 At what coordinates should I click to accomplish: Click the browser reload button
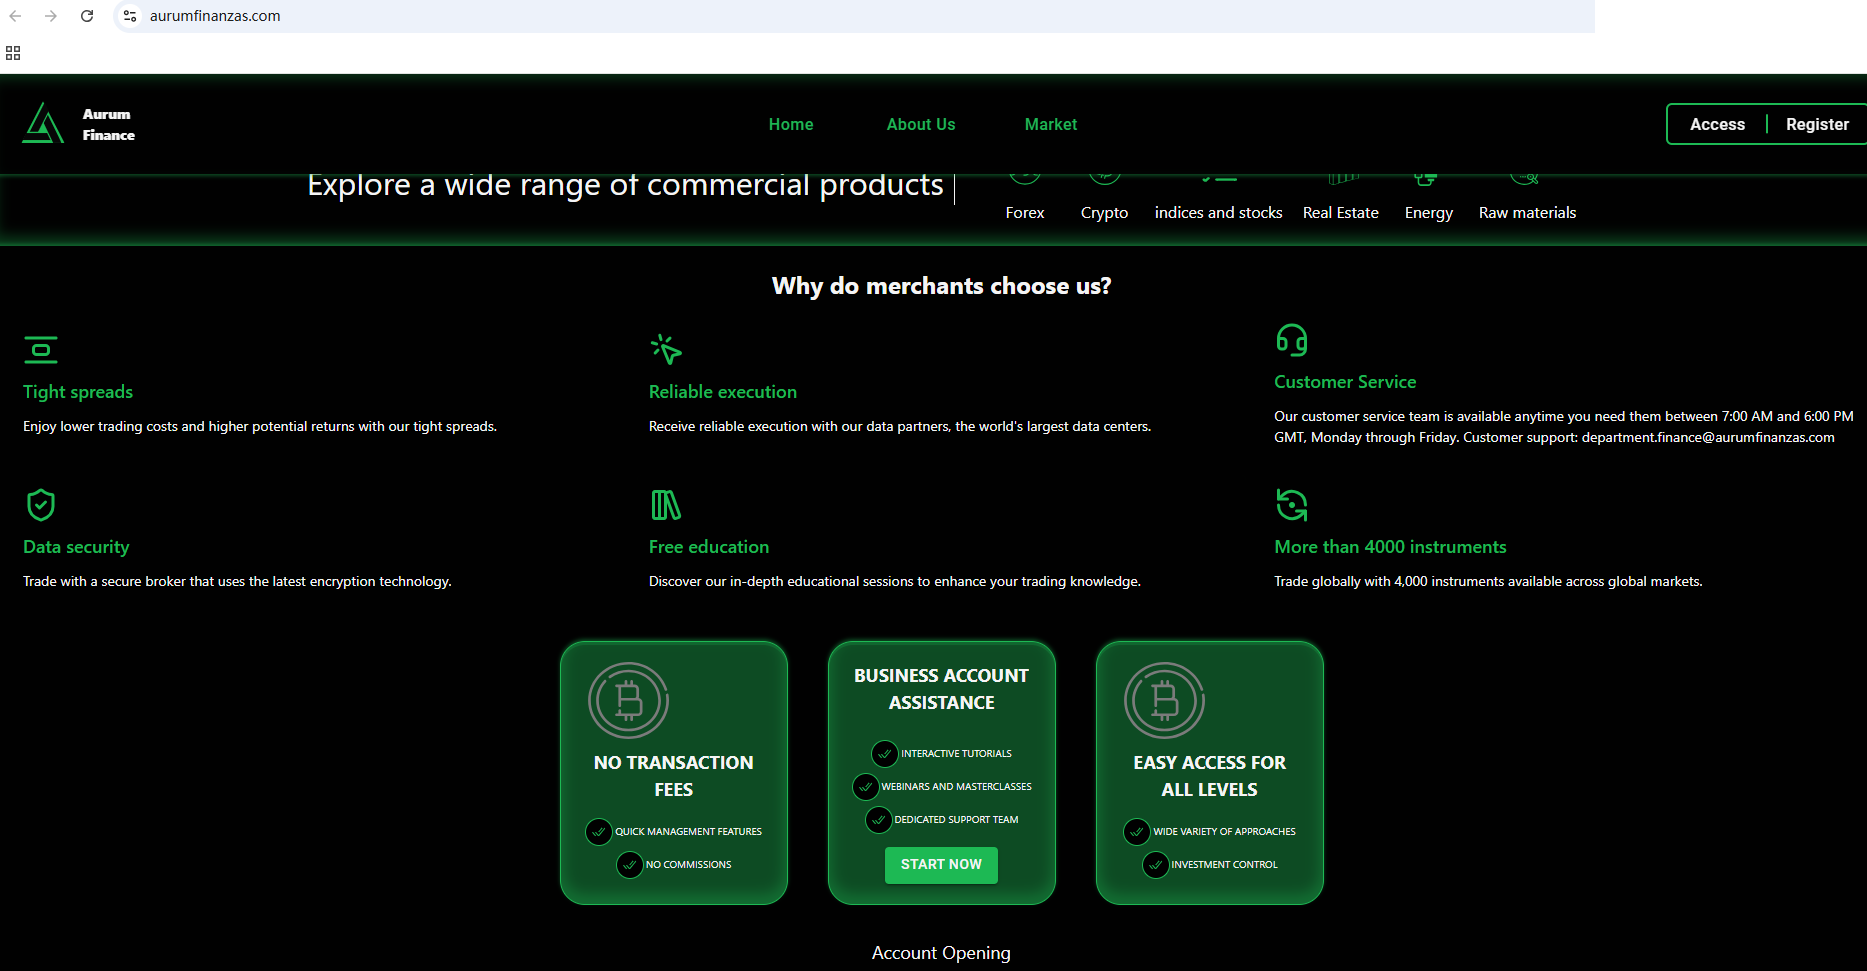87,16
